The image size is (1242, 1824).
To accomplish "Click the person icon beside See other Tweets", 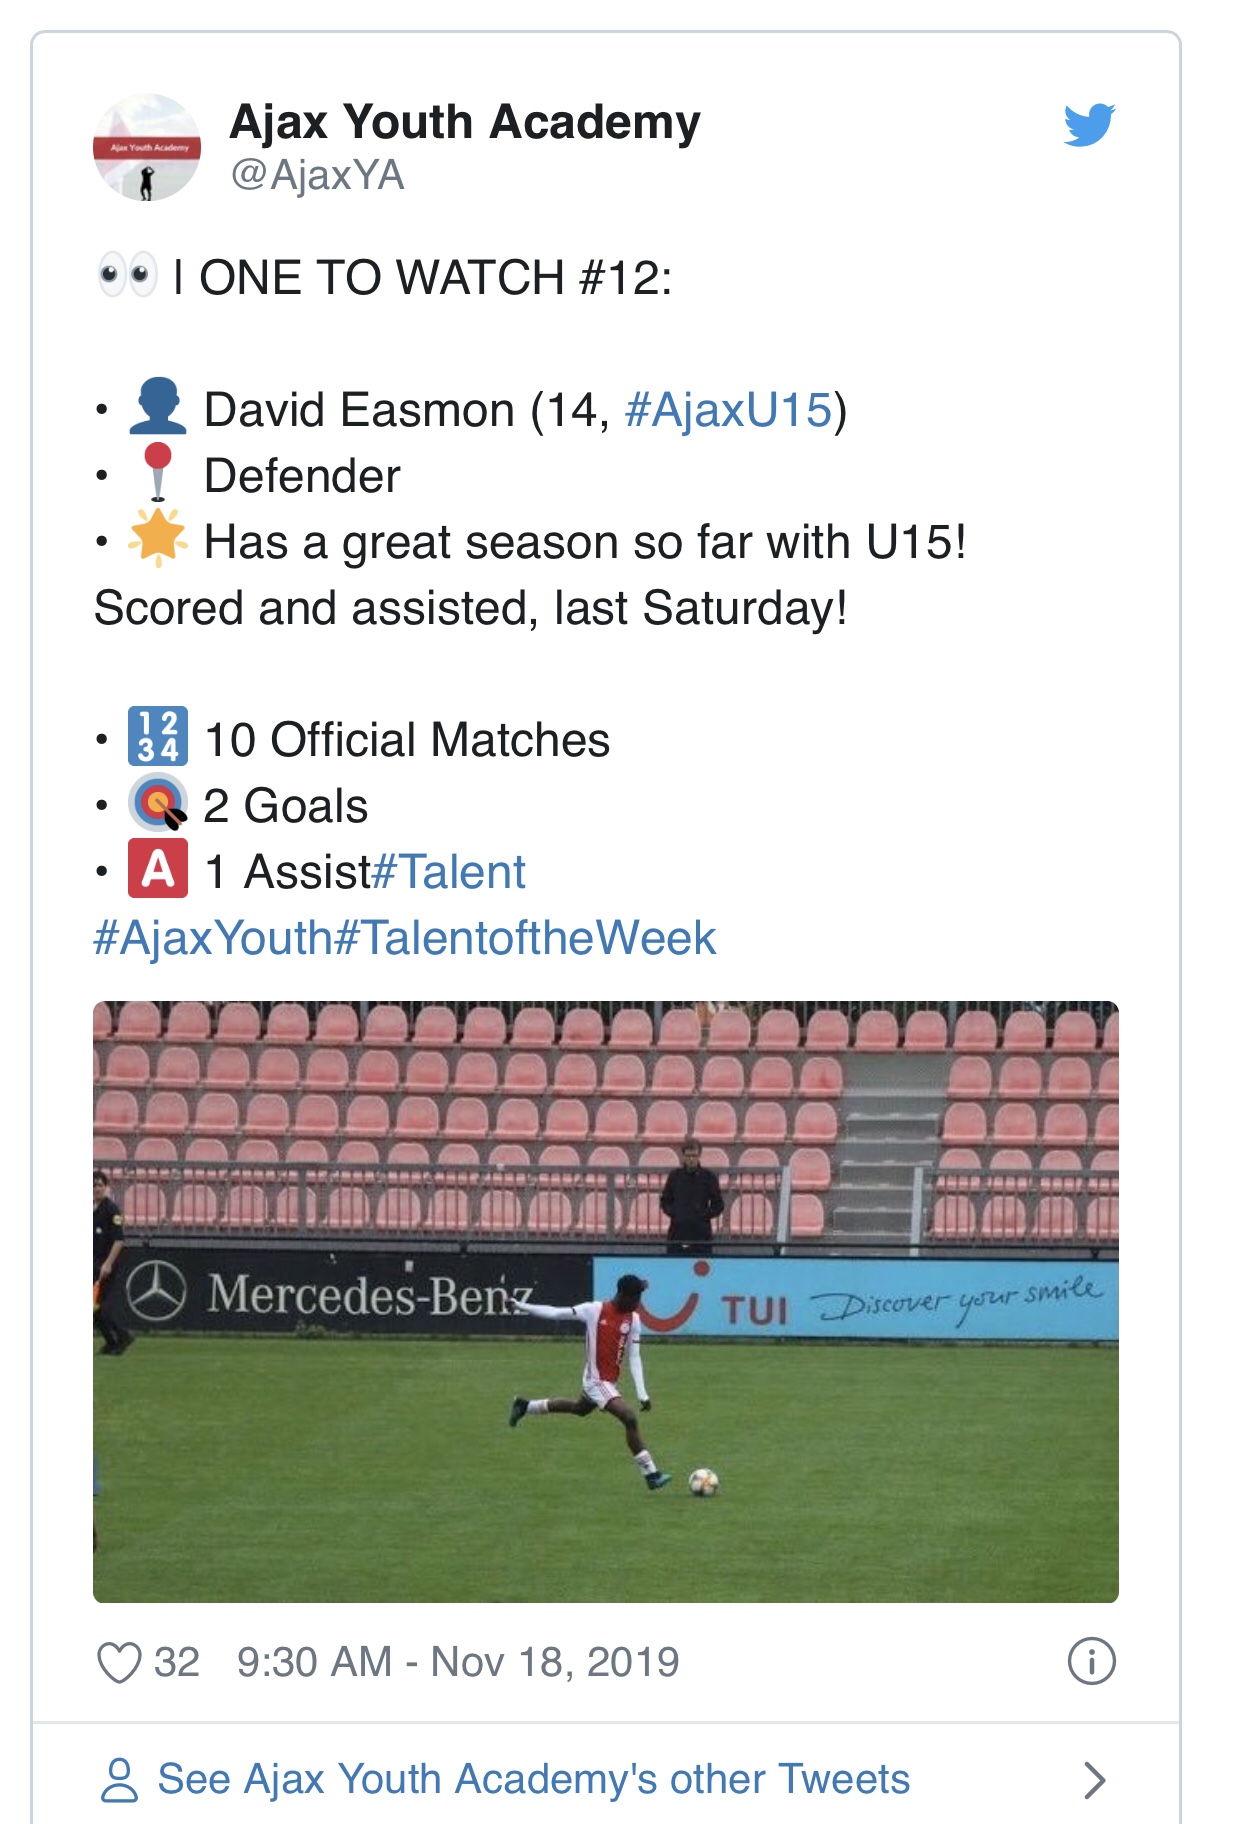I will [120, 1780].
